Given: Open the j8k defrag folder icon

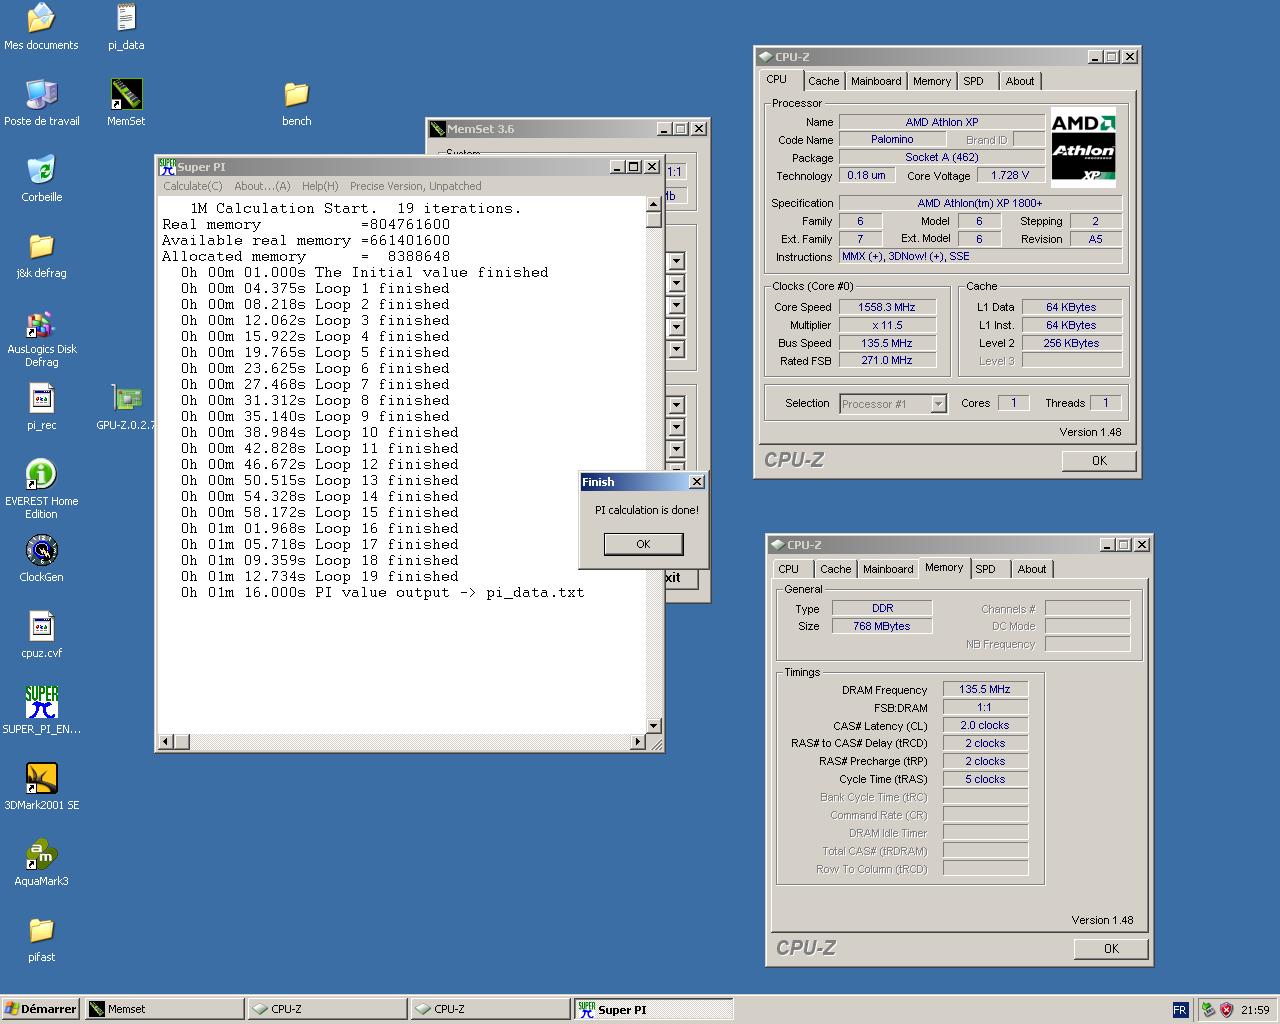Looking at the screenshot, I should (x=41, y=246).
